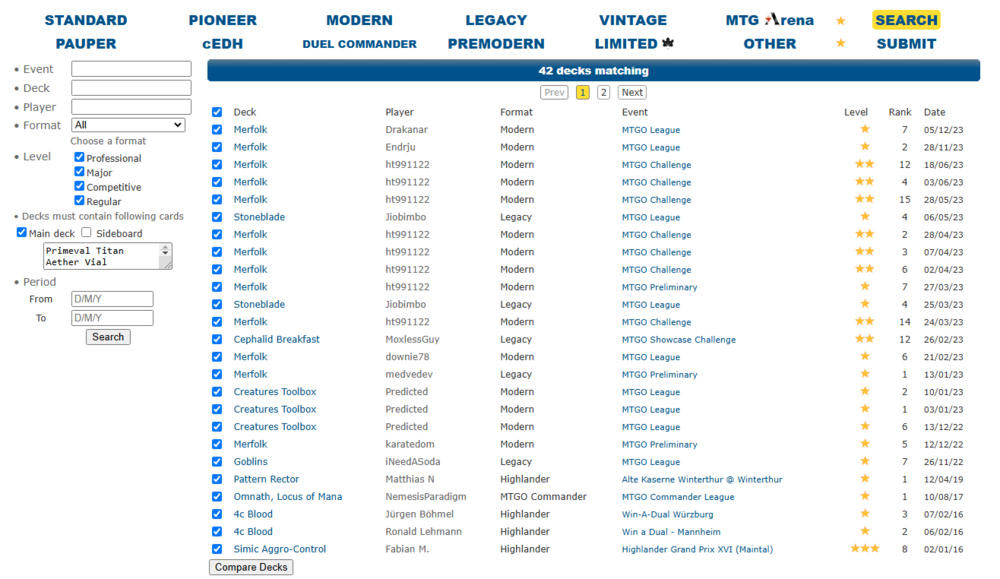The height and width of the screenshot is (579, 1000).
Task: Open the PIONEER format menu
Action: [222, 20]
